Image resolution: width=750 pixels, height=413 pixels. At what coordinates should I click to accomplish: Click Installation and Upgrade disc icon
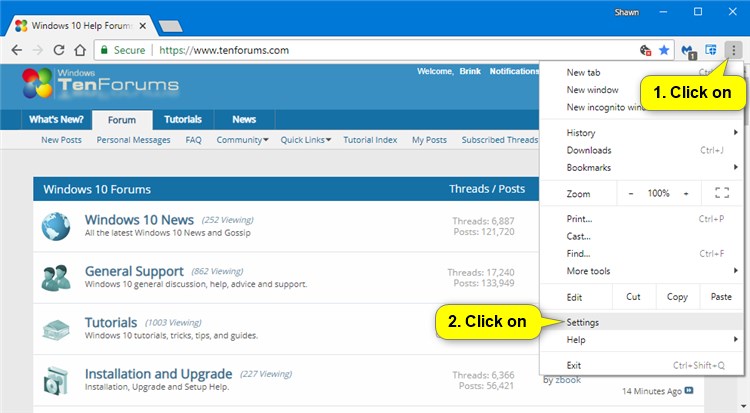click(55, 380)
